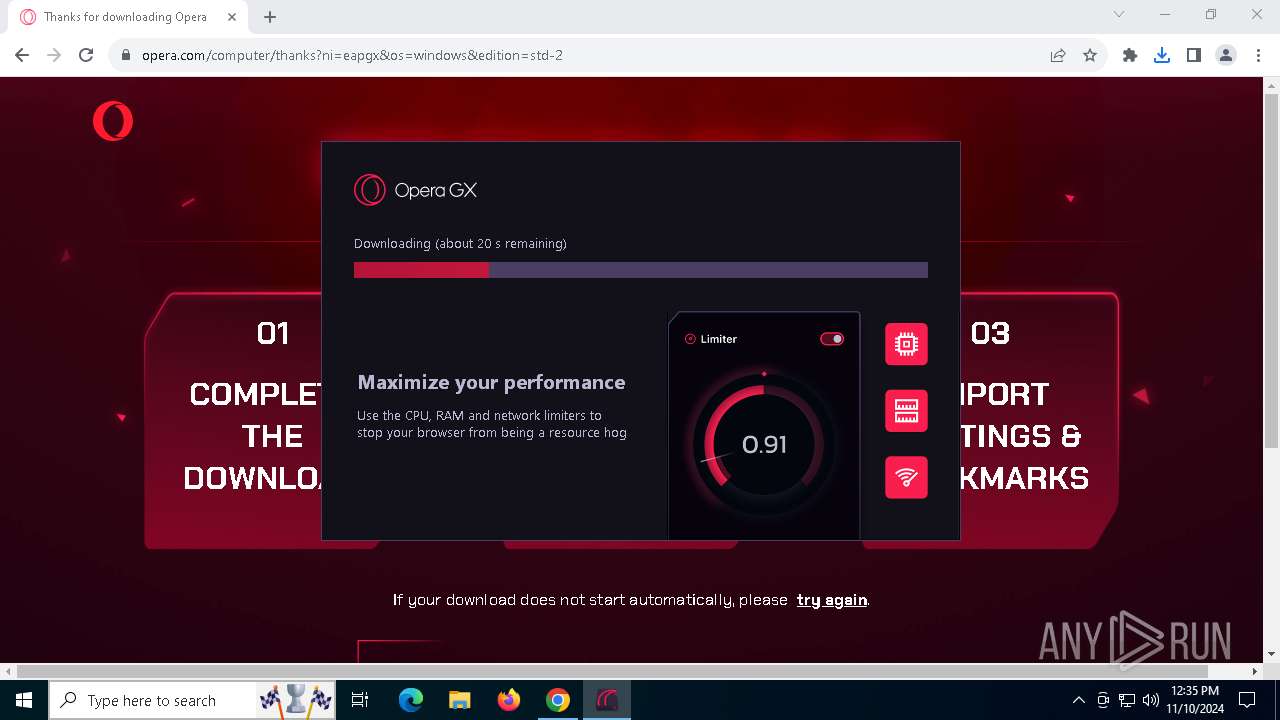Open the notification center
Viewport: 1280px width, 720px height.
pyautogui.click(x=1247, y=700)
